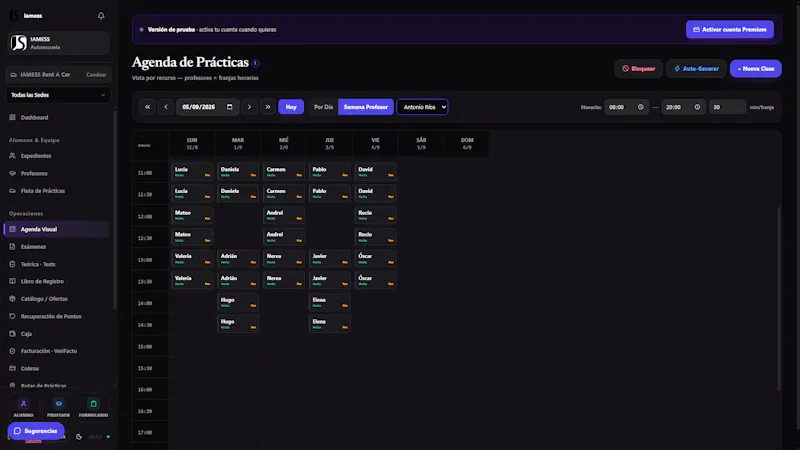Click the SÁB 5/9 column header
Screen dimensions: 800x450
click(421, 144)
